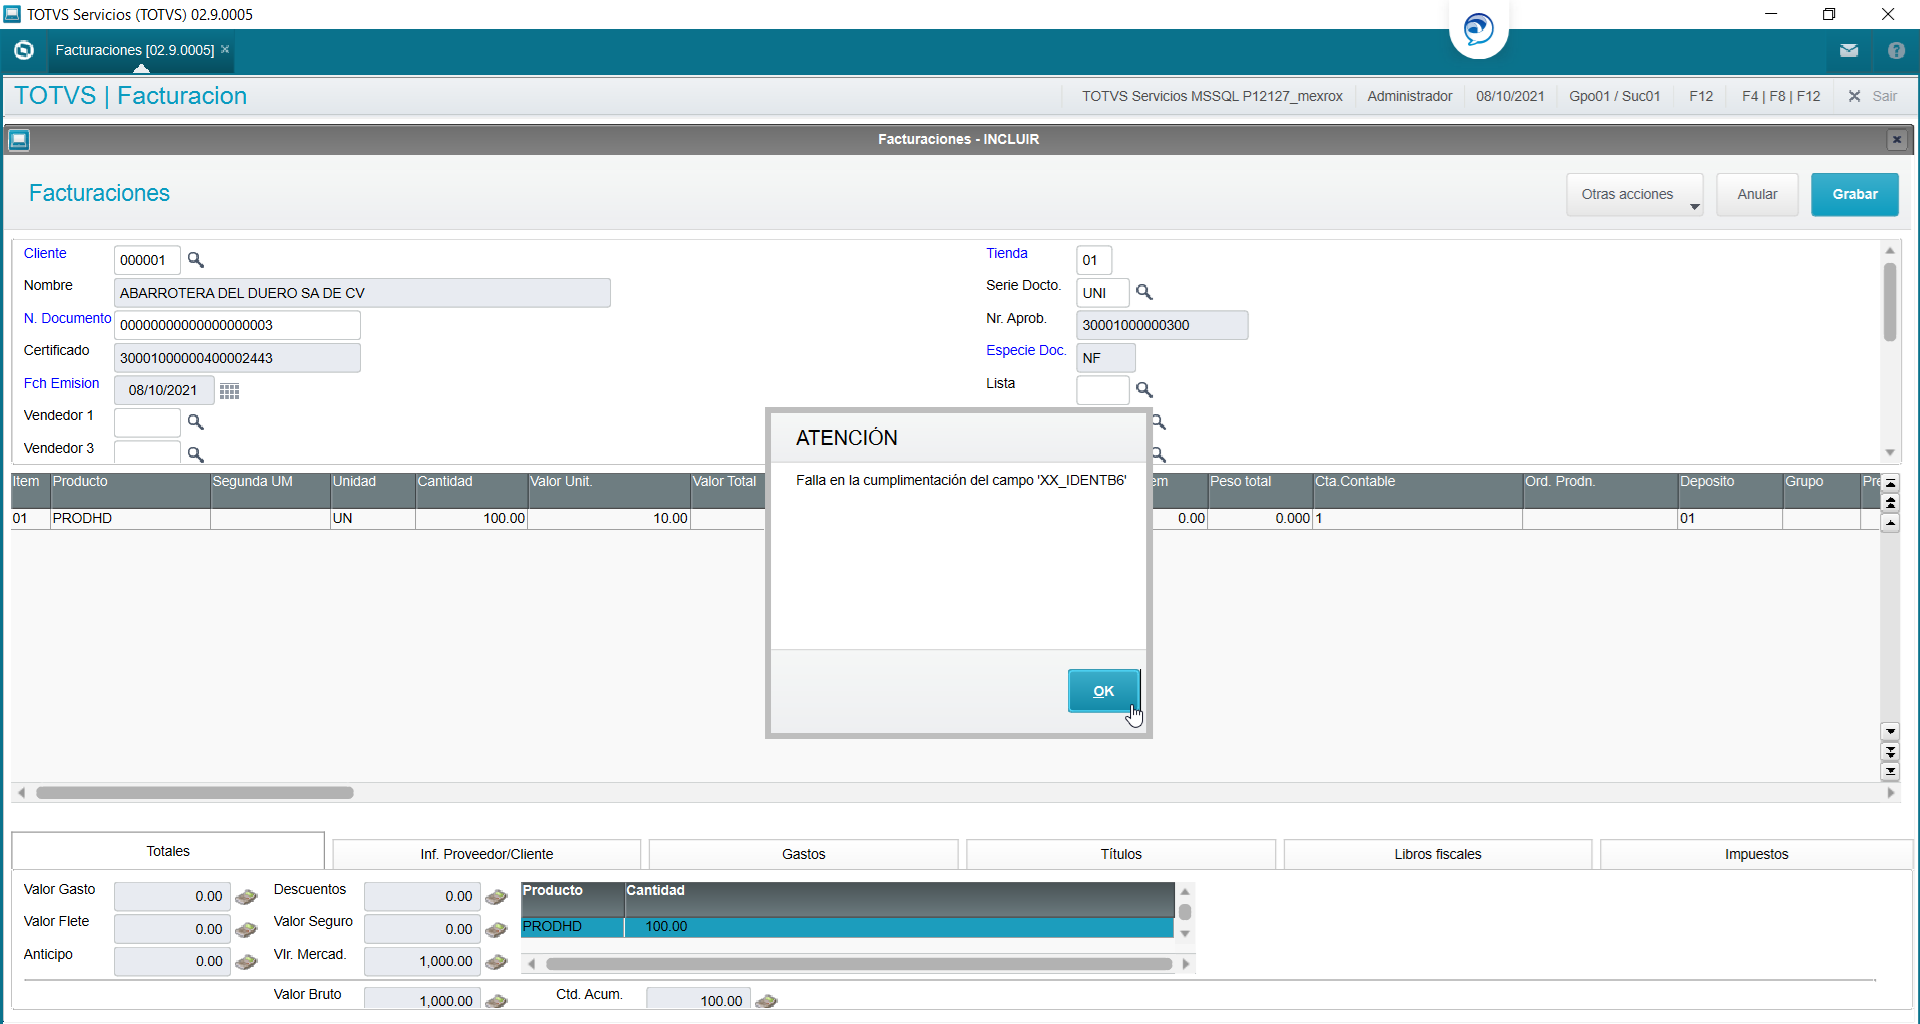Click PRODHD cell in items grid
The image size is (1920, 1024).
[130, 518]
